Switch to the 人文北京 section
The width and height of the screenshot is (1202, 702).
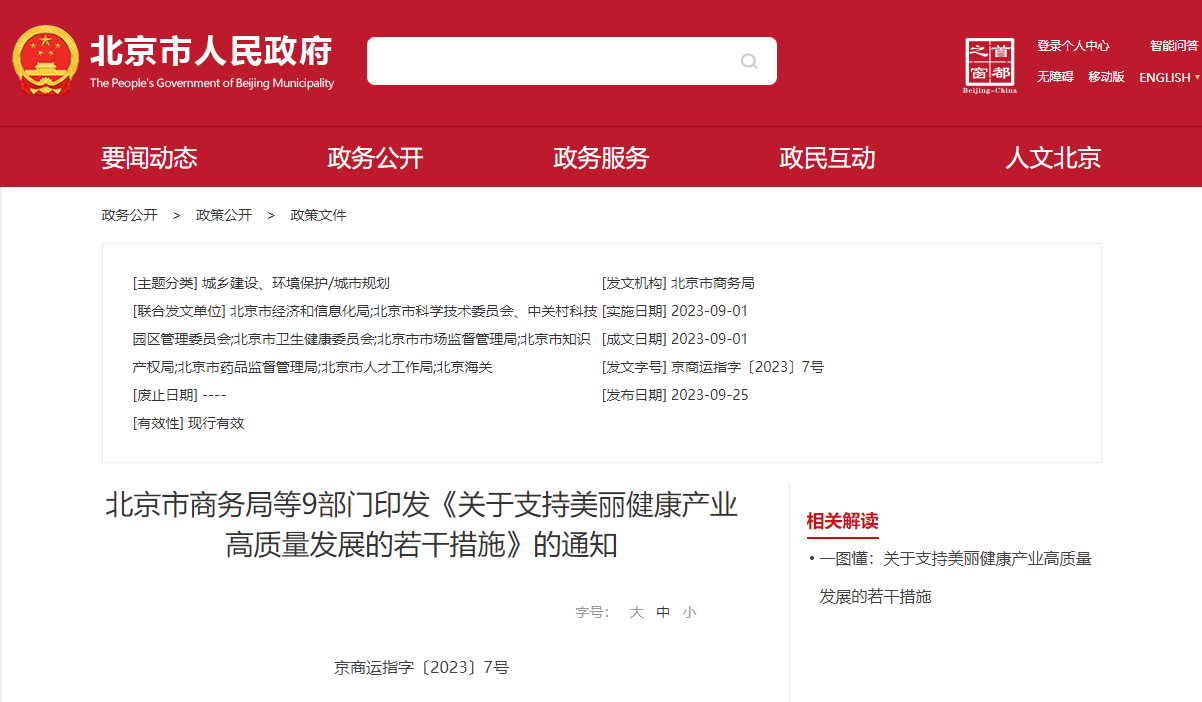(1051, 157)
